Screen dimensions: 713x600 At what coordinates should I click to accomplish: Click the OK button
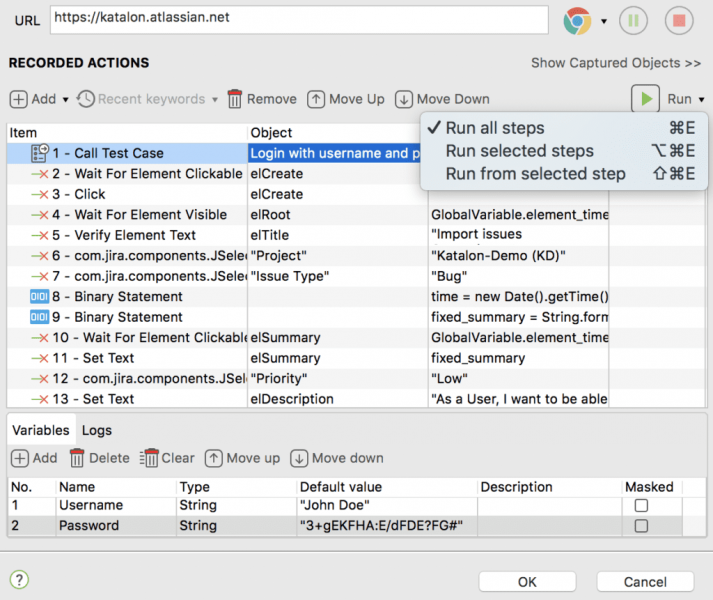pos(527,582)
